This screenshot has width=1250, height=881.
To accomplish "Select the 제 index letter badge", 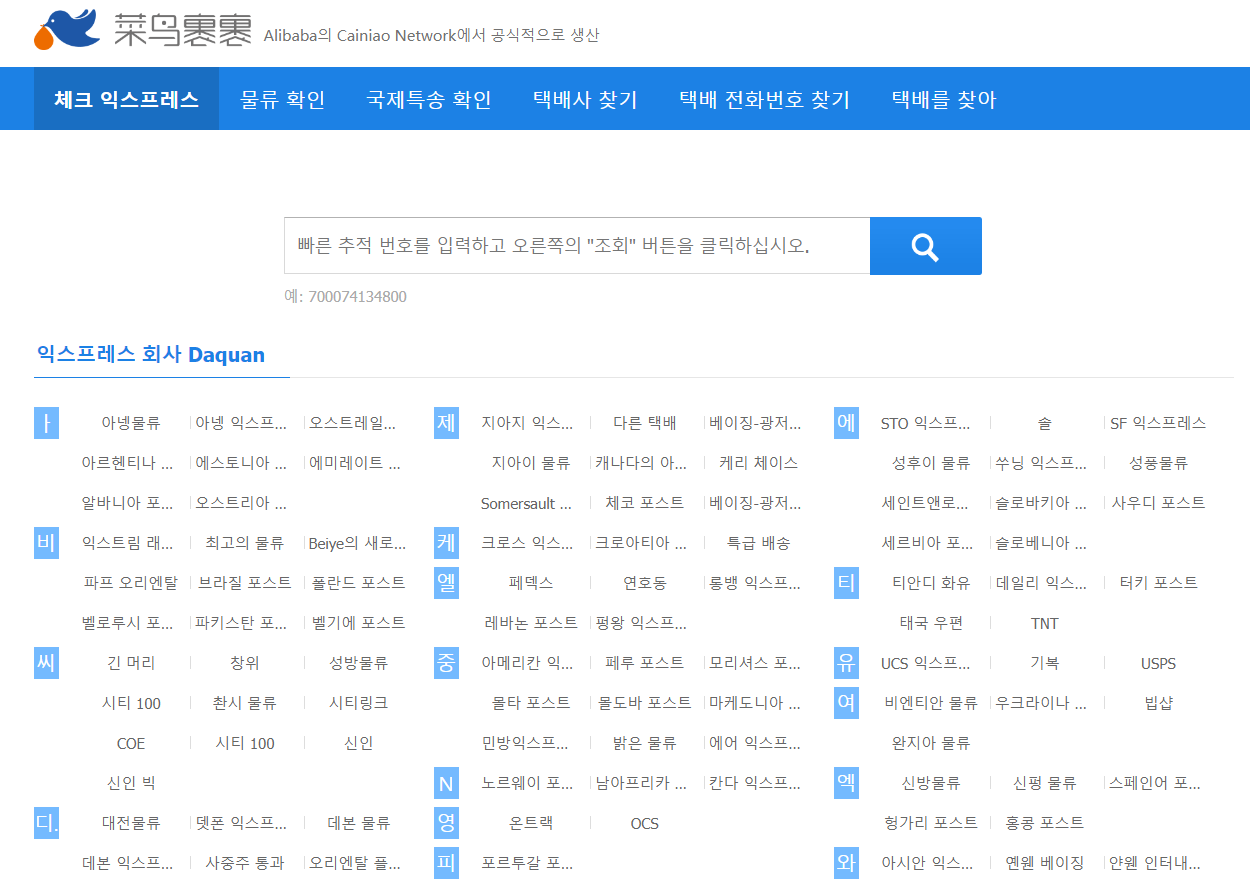I will (x=446, y=423).
